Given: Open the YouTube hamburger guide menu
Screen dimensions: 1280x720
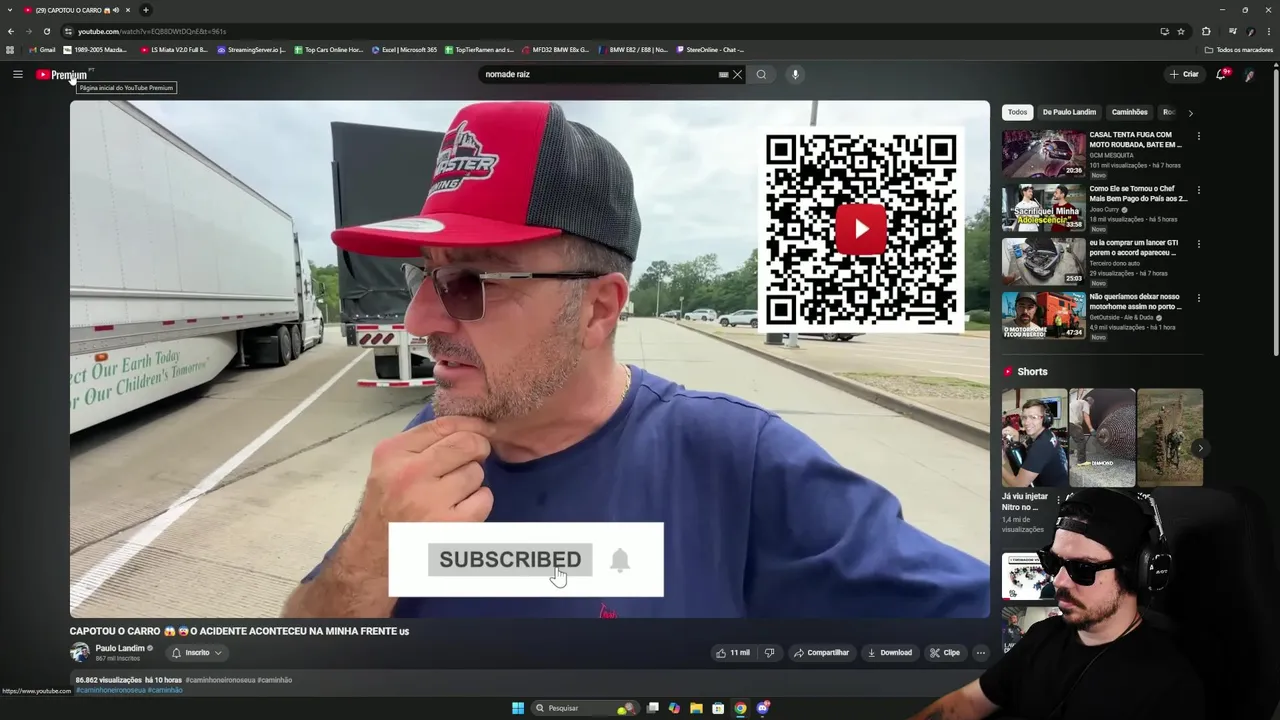Looking at the screenshot, I should click(17, 74).
